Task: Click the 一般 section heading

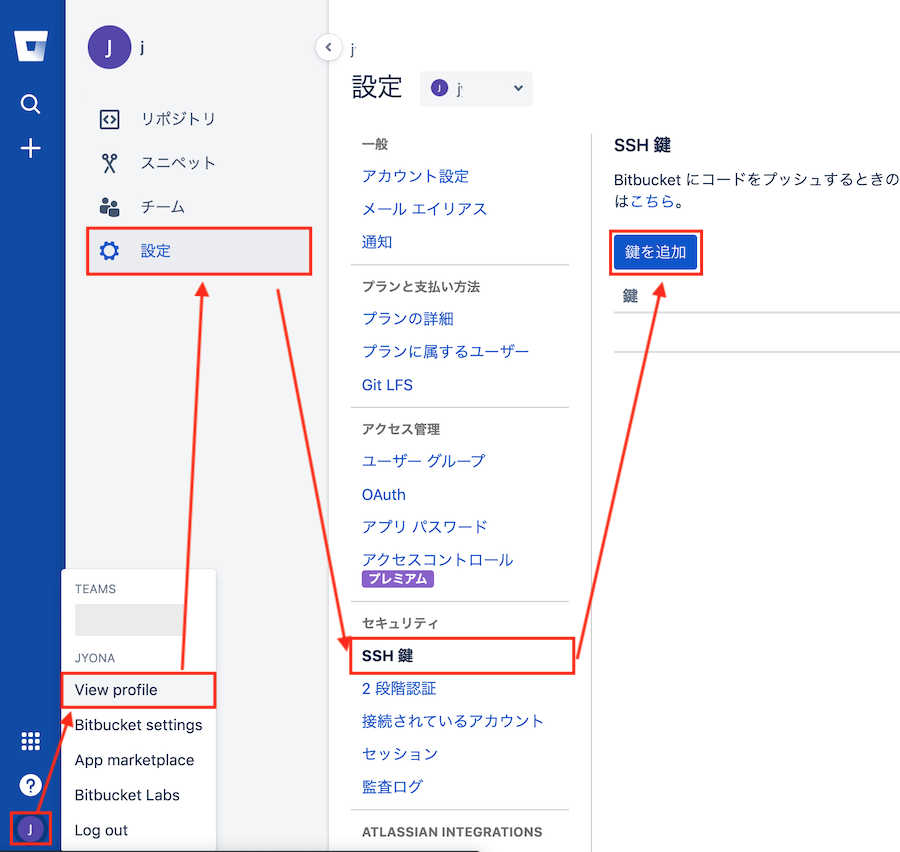Action: 375,144
